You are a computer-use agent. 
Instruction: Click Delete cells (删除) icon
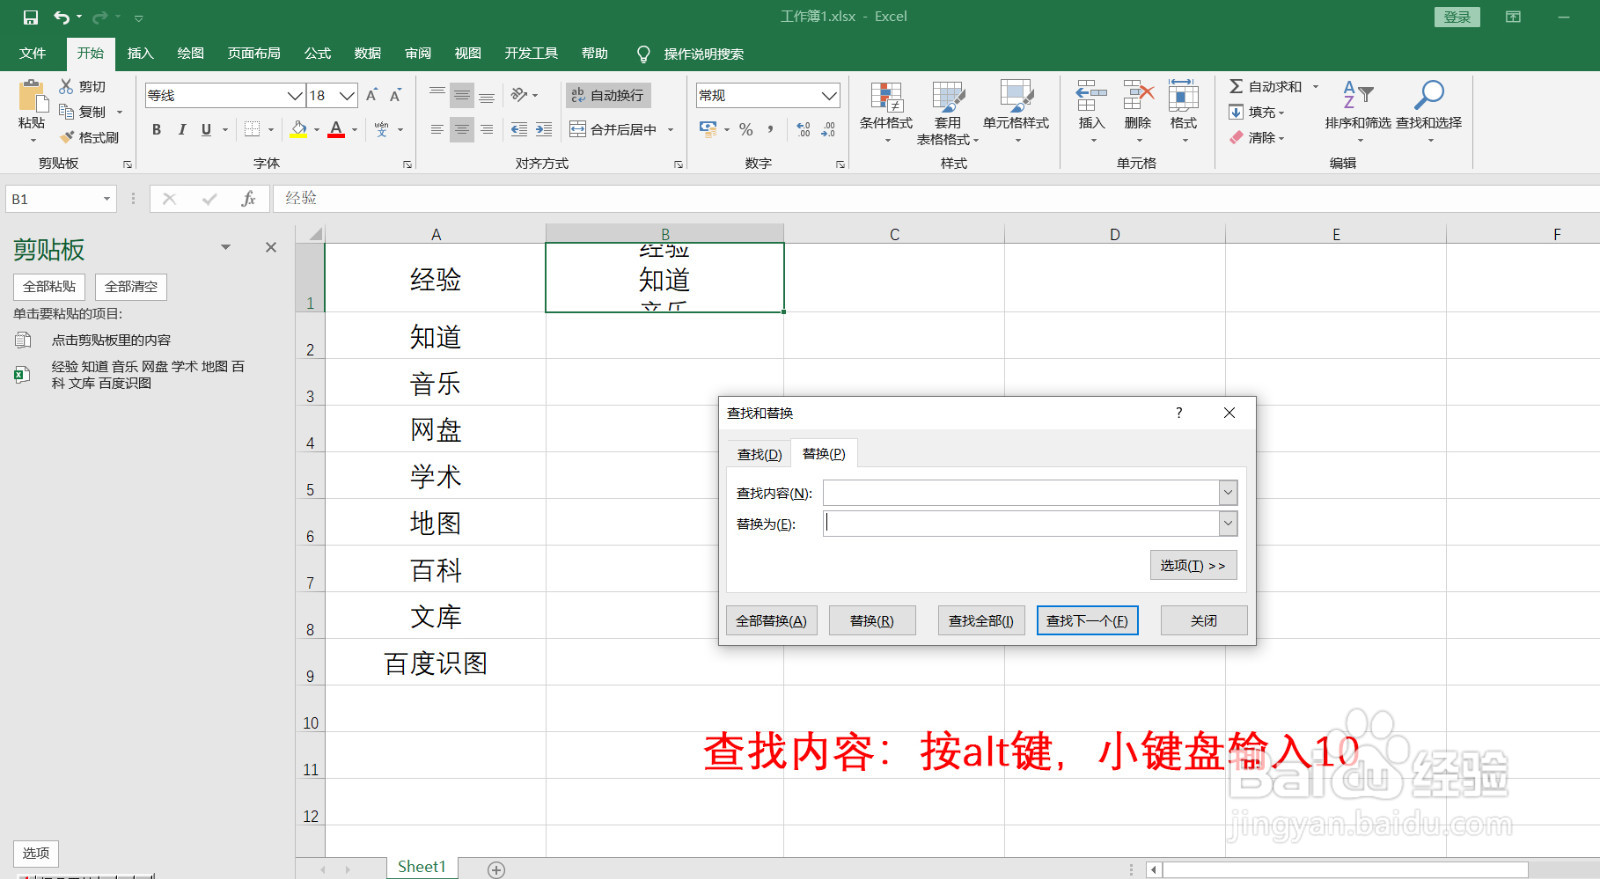click(x=1138, y=96)
